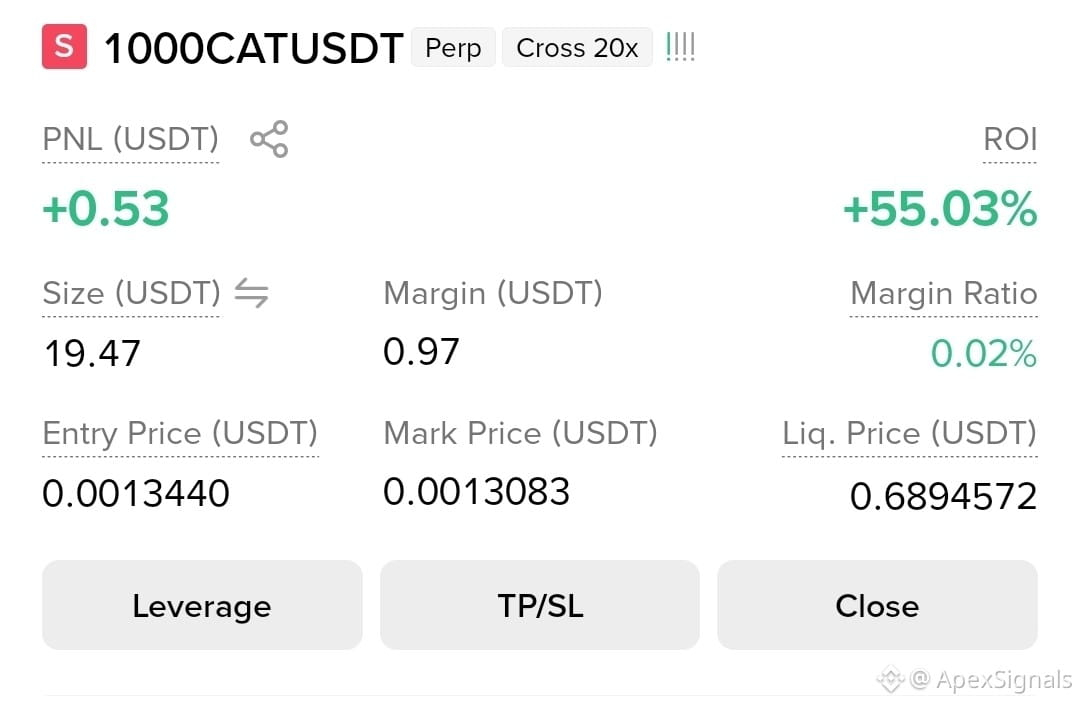Screen dimensions: 1080x704
Task: Click the +0.53 PNL value
Action: [x=106, y=209]
